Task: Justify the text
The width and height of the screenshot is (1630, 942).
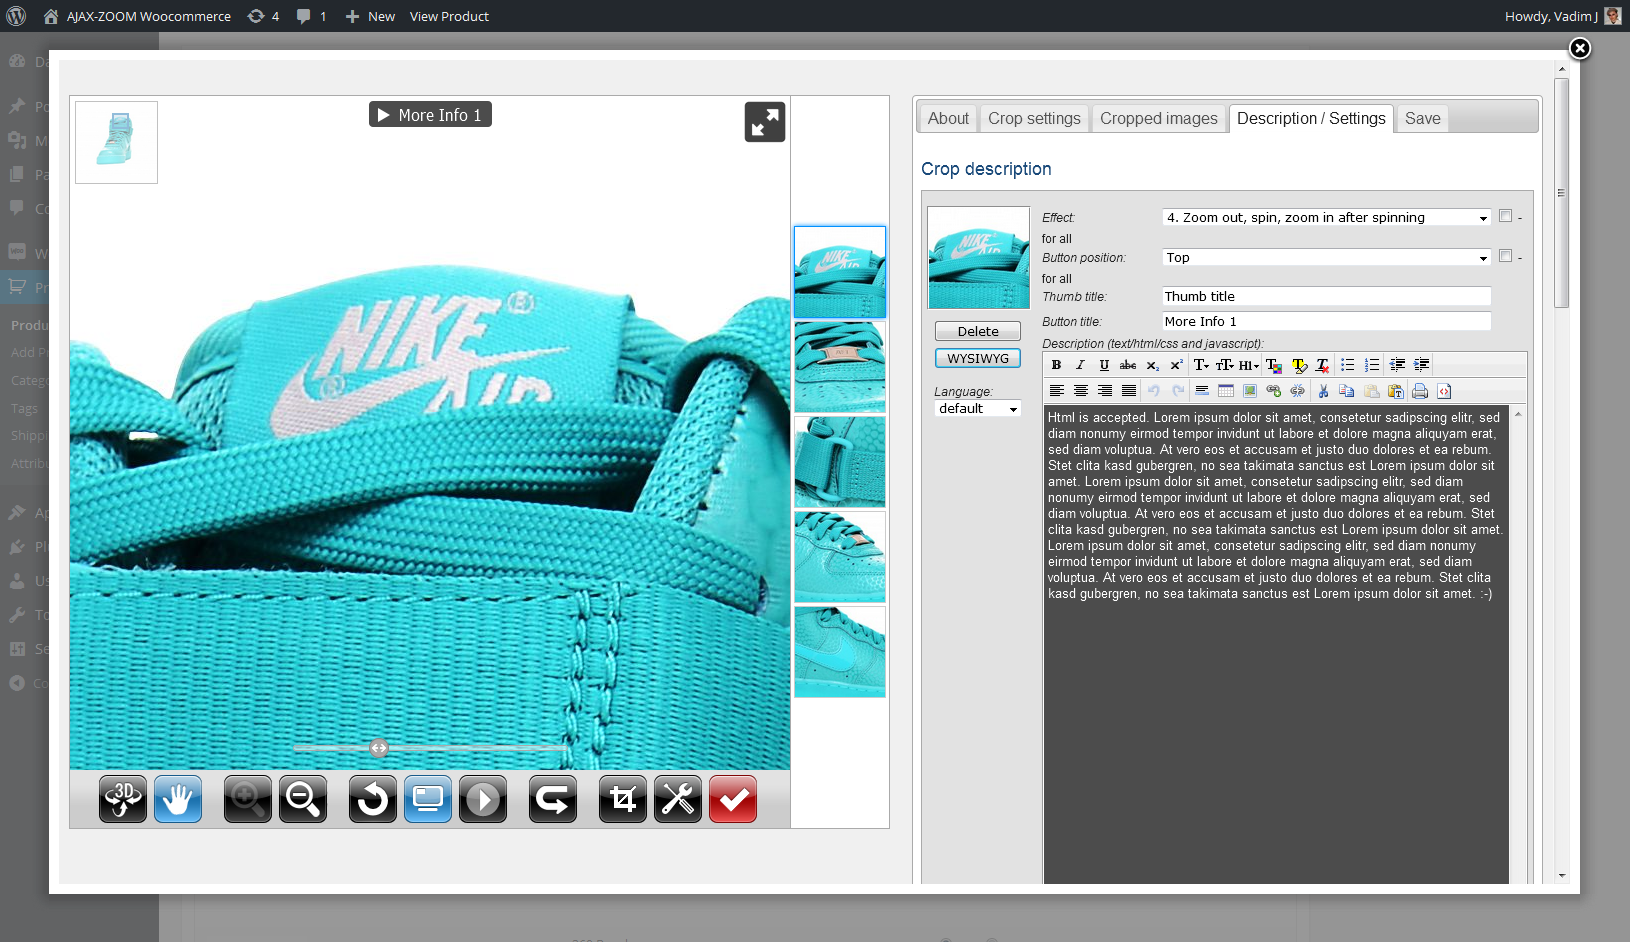Action: click(x=1128, y=391)
